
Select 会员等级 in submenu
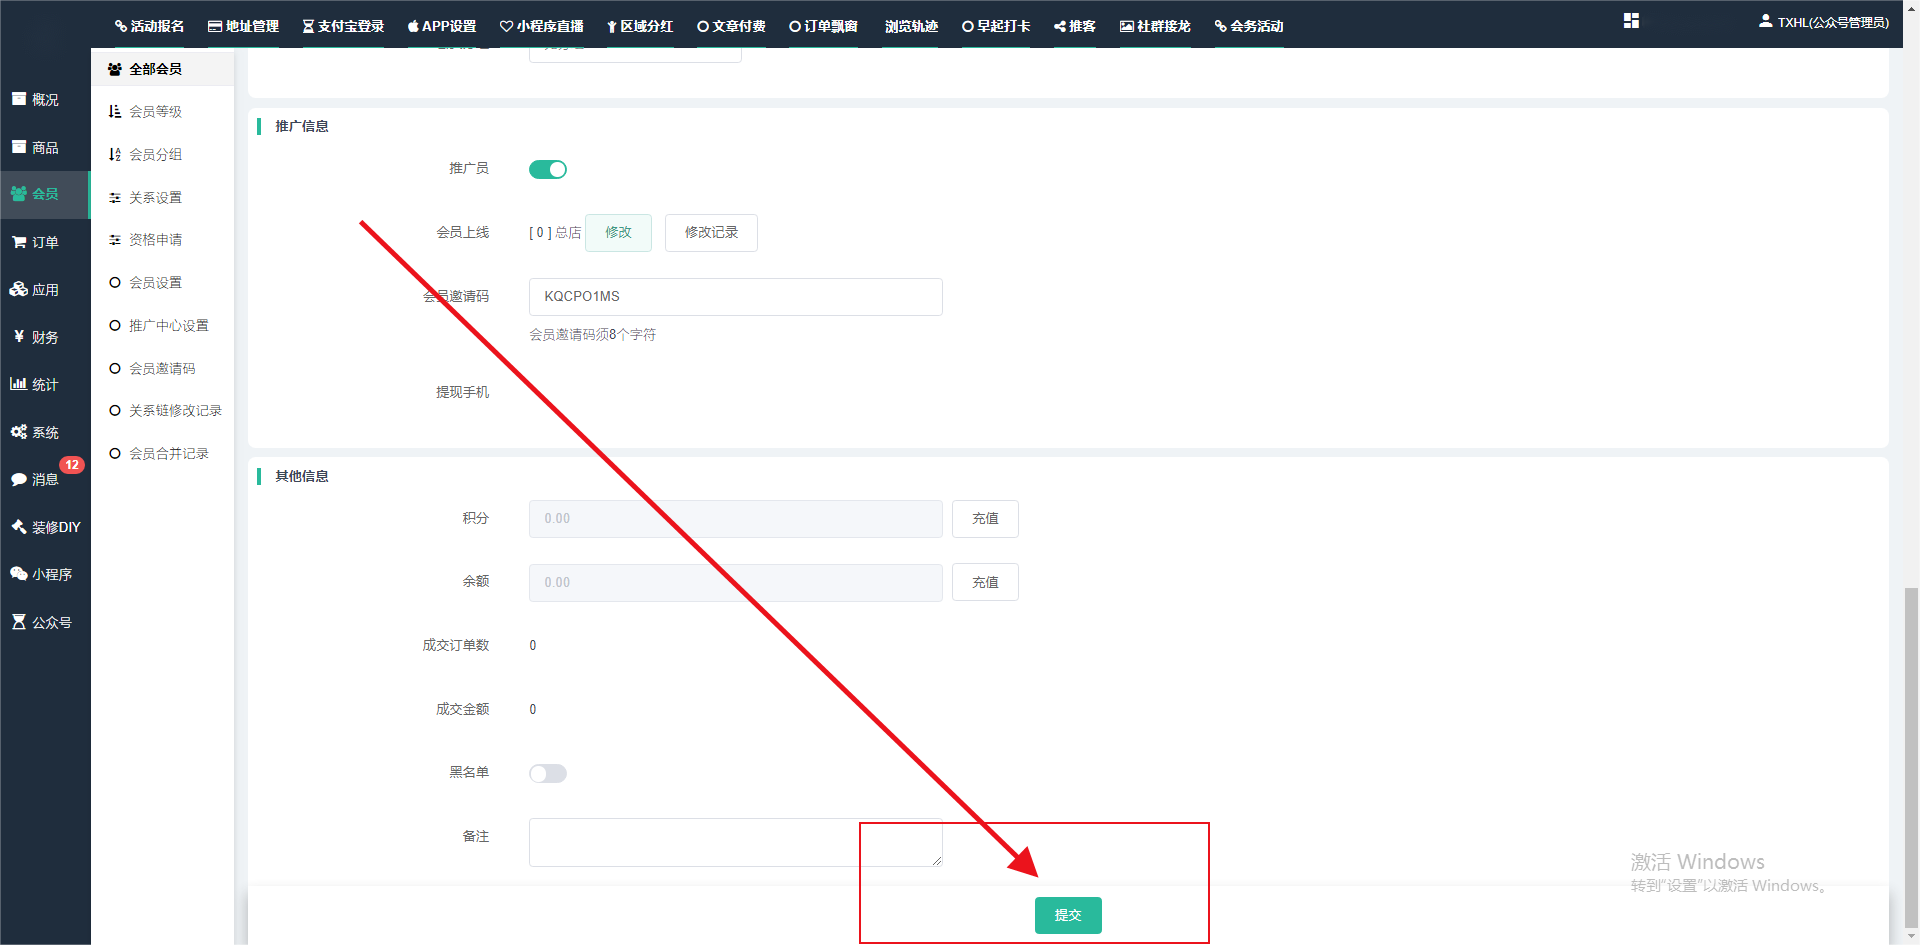click(x=155, y=112)
